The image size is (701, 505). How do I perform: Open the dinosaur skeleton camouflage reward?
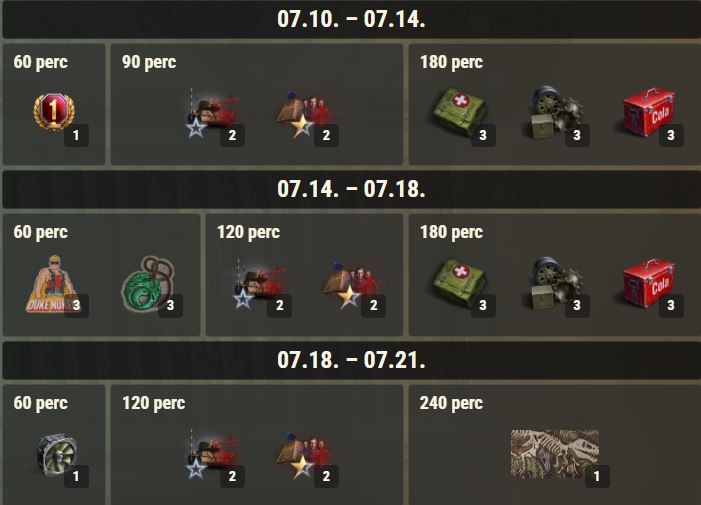point(555,454)
